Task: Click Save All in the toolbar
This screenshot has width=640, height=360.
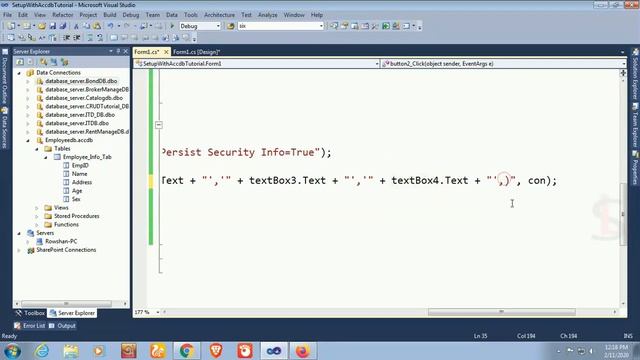Action: coord(62,26)
